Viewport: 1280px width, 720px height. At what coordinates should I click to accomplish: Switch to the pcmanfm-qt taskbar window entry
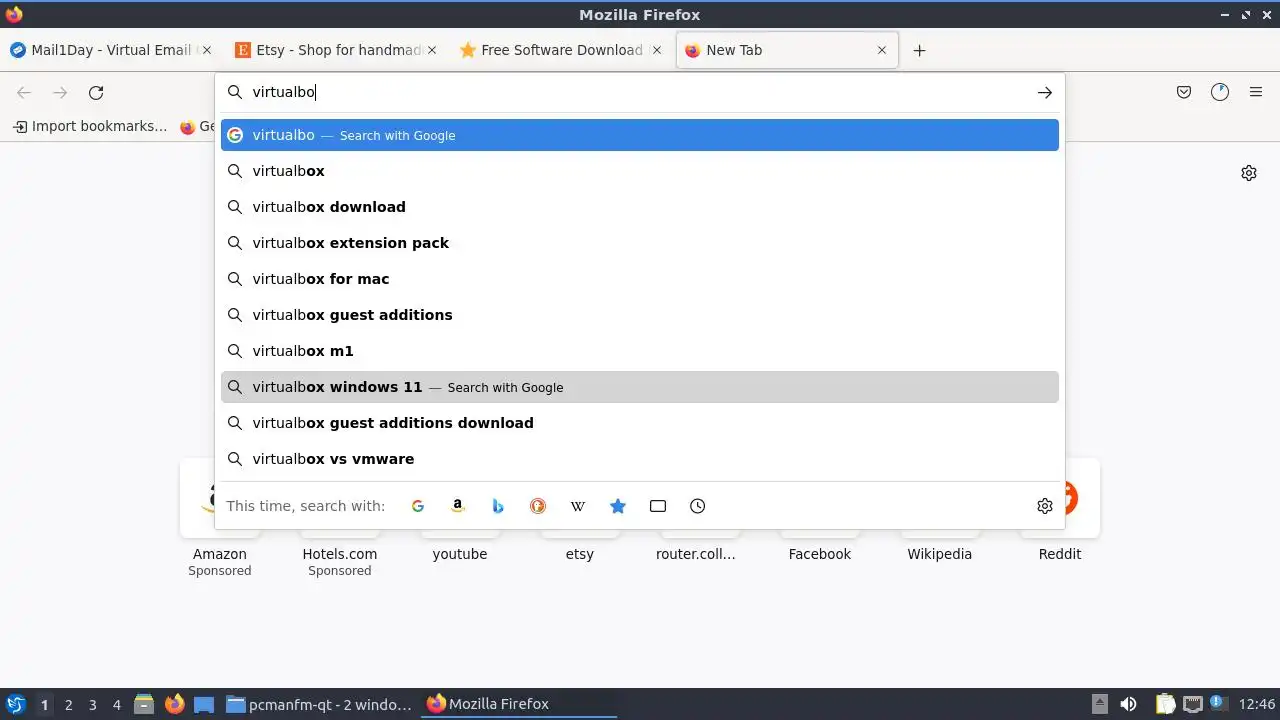point(319,704)
